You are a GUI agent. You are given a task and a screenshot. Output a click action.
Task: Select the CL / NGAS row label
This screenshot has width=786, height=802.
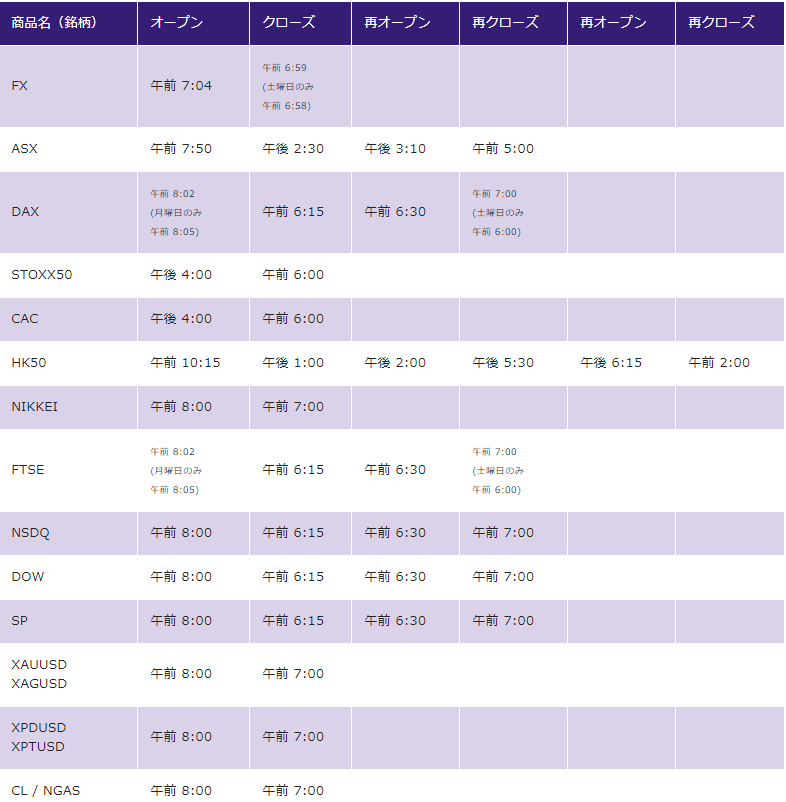tap(46, 791)
